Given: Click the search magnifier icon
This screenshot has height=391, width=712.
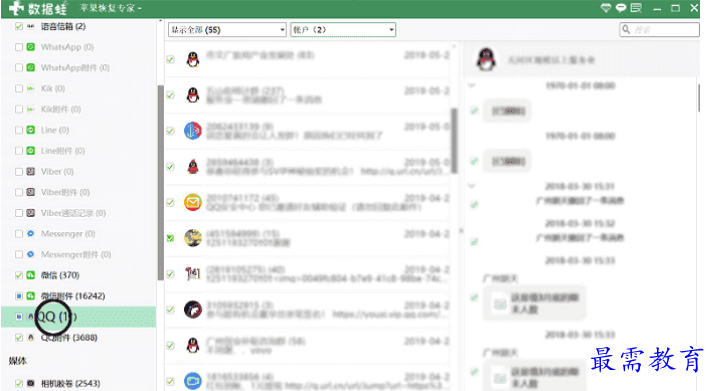Looking at the screenshot, I should [626, 30].
